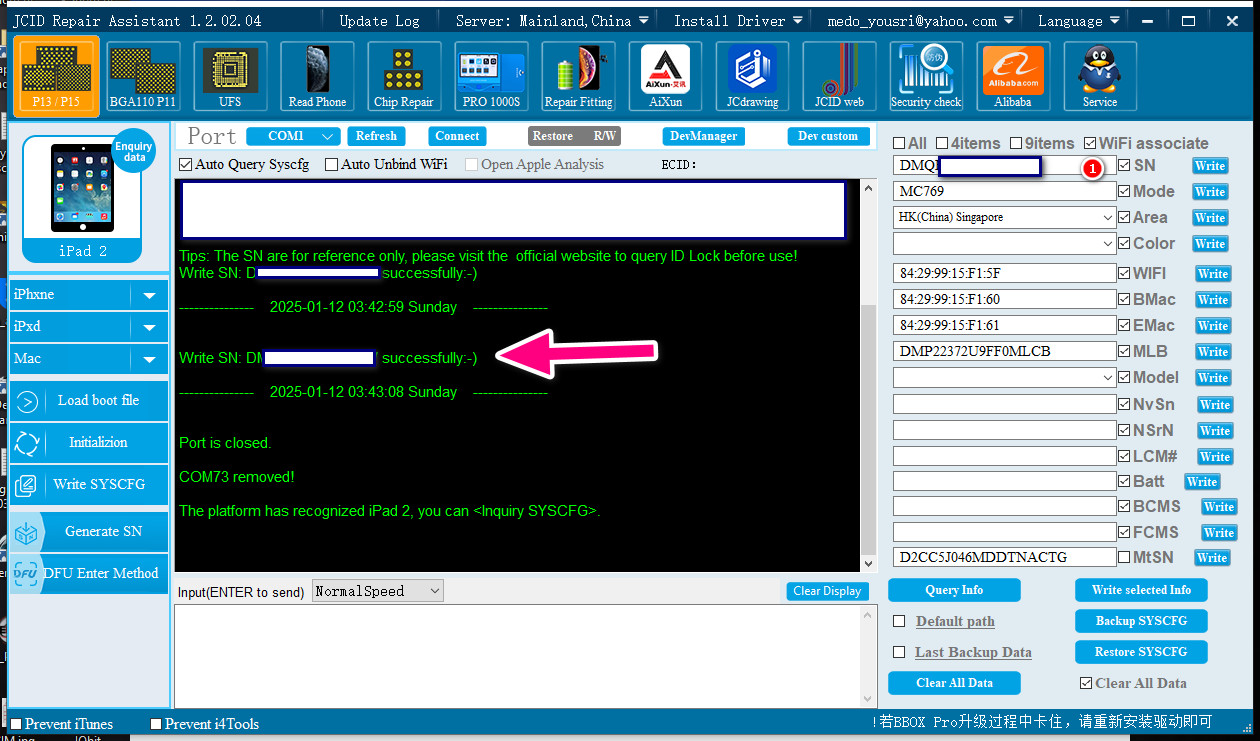The image size is (1260, 741).
Task: Click the Backup SYSCFG button
Action: [x=1141, y=621]
